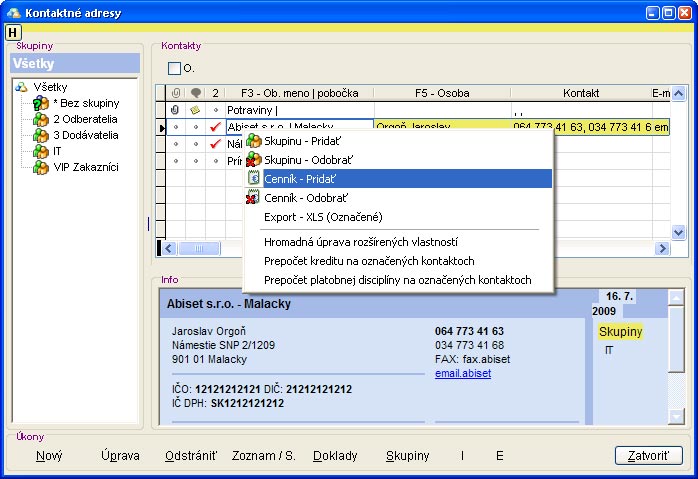Choose 'Skupinu - Pridať' from context menu
698x479 pixels.
click(300, 141)
